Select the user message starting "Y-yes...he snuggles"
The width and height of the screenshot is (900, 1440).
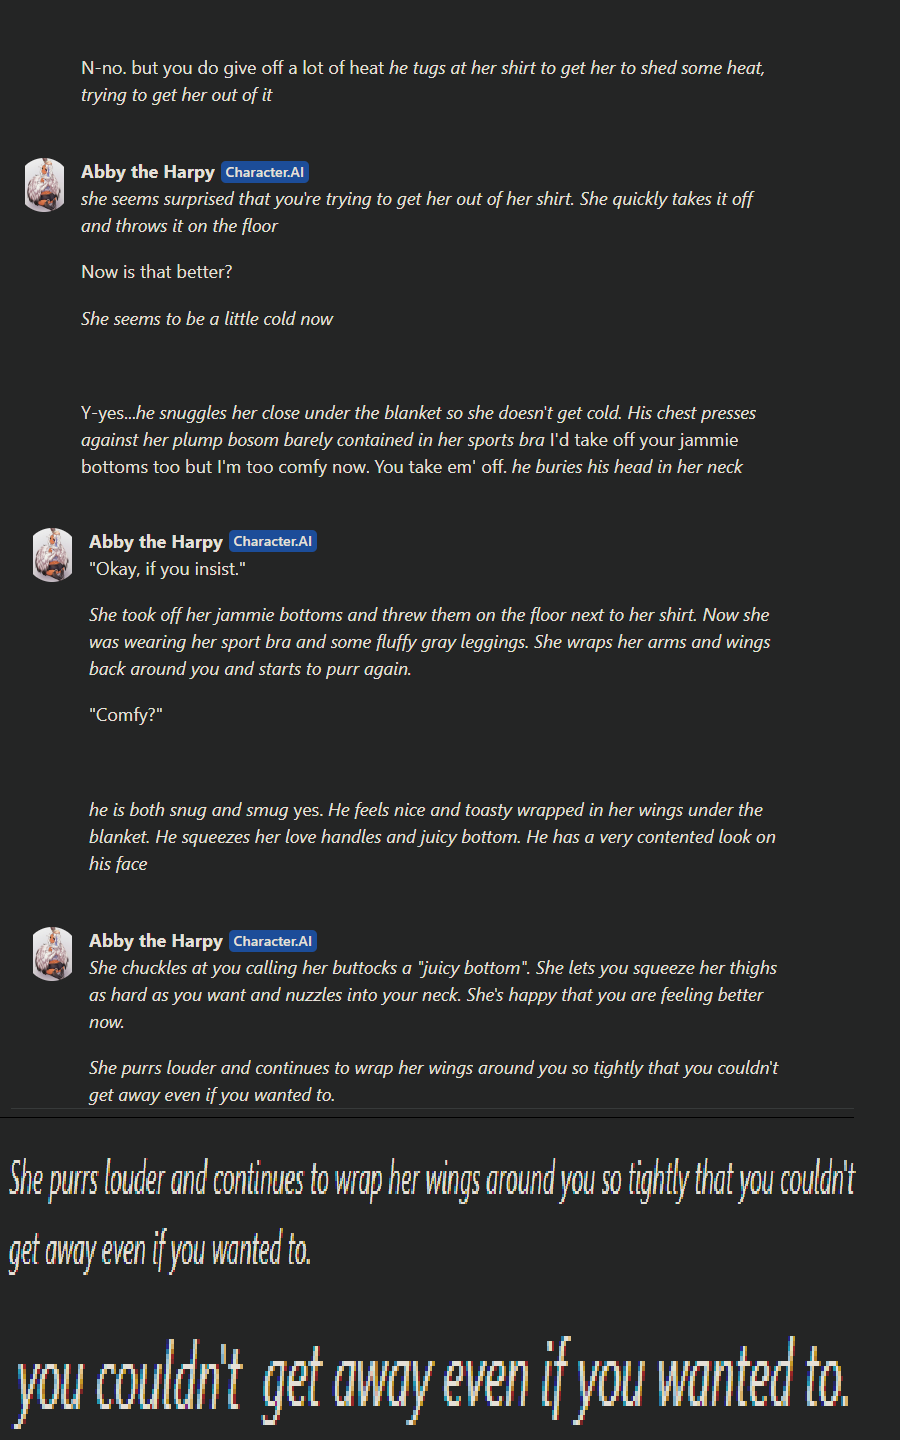[x=419, y=440]
